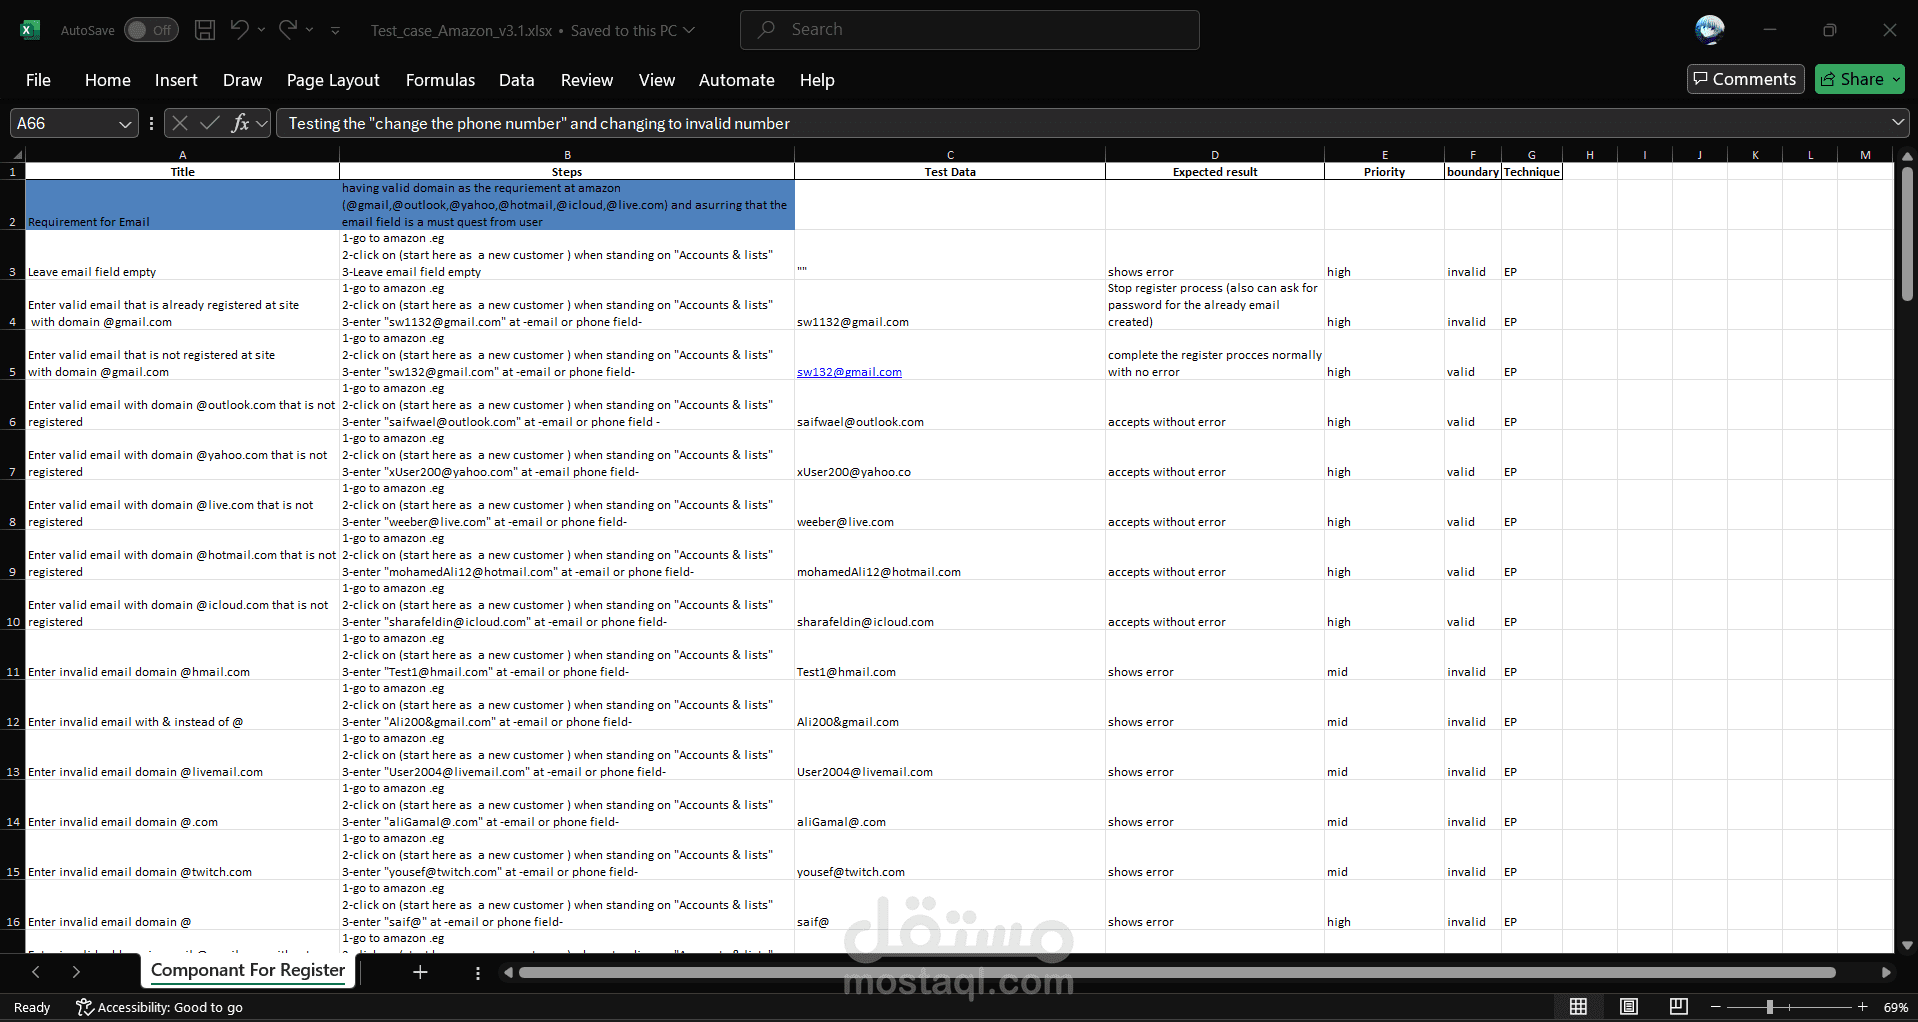Cancel entry using the X icon
1918x1022 pixels.
tap(179, 123)
